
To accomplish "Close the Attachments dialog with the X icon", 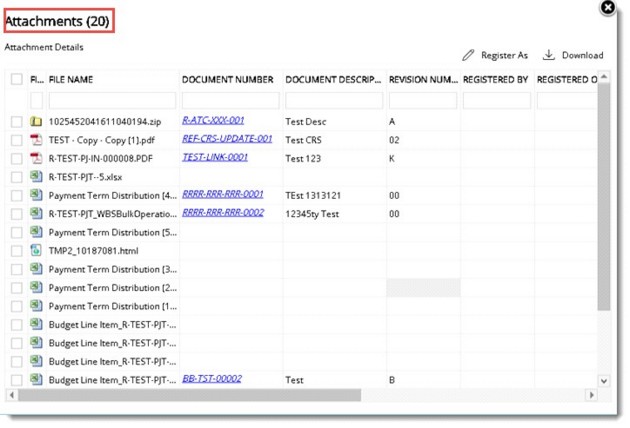I will 607,8.
